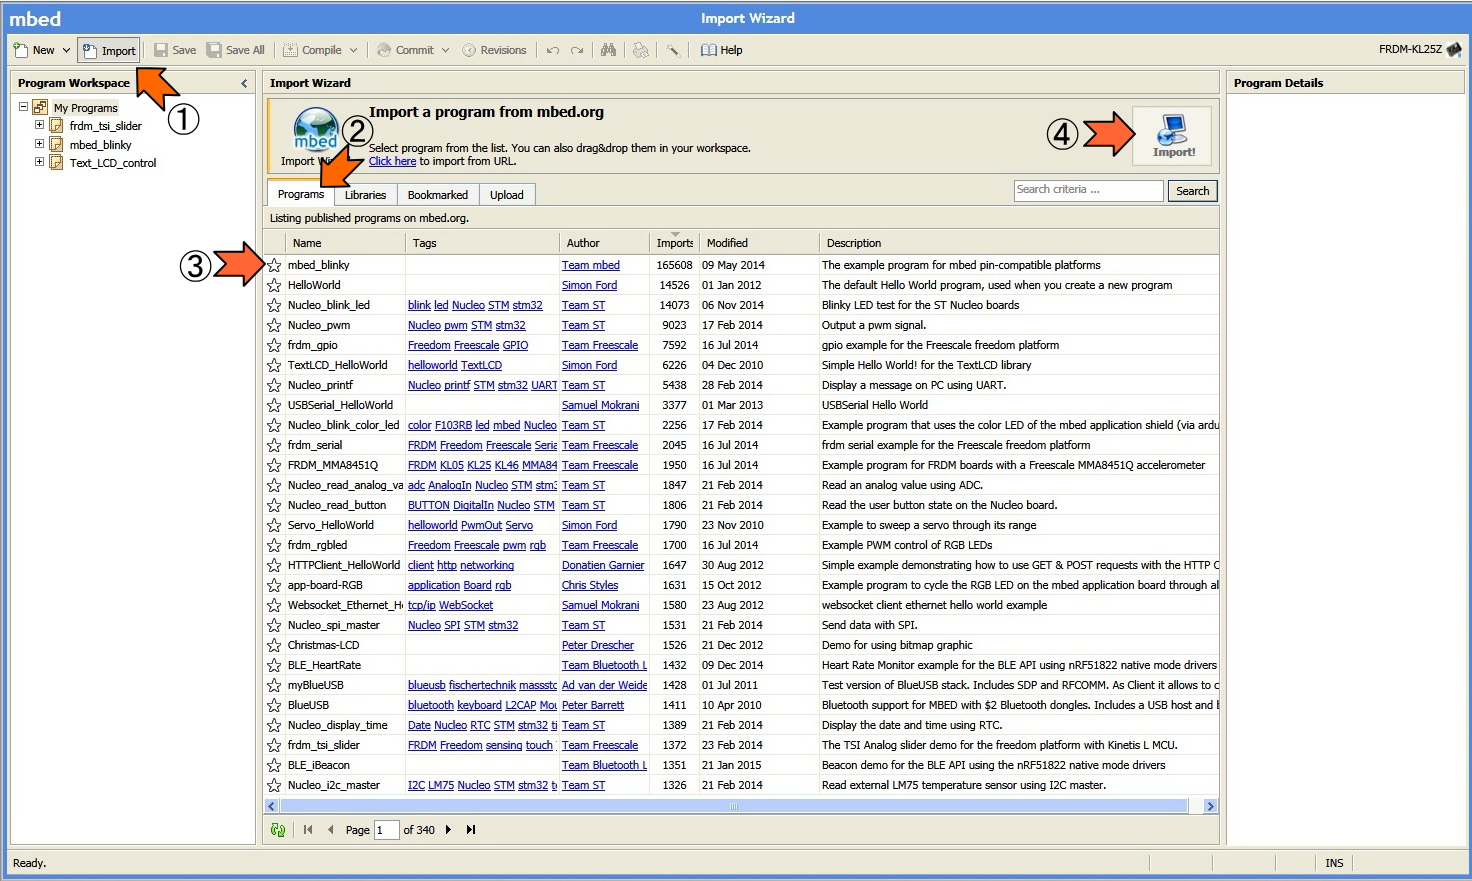
Task: Focus the Search criteria field
Action: click(x=1089, y=190)
